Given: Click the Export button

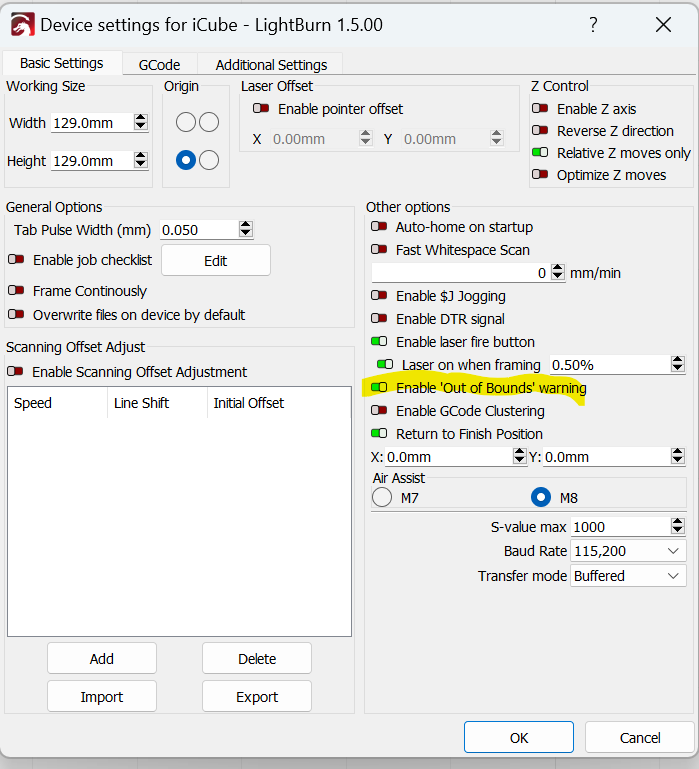Looking at the screenshot, I should [x=257, y=696].
